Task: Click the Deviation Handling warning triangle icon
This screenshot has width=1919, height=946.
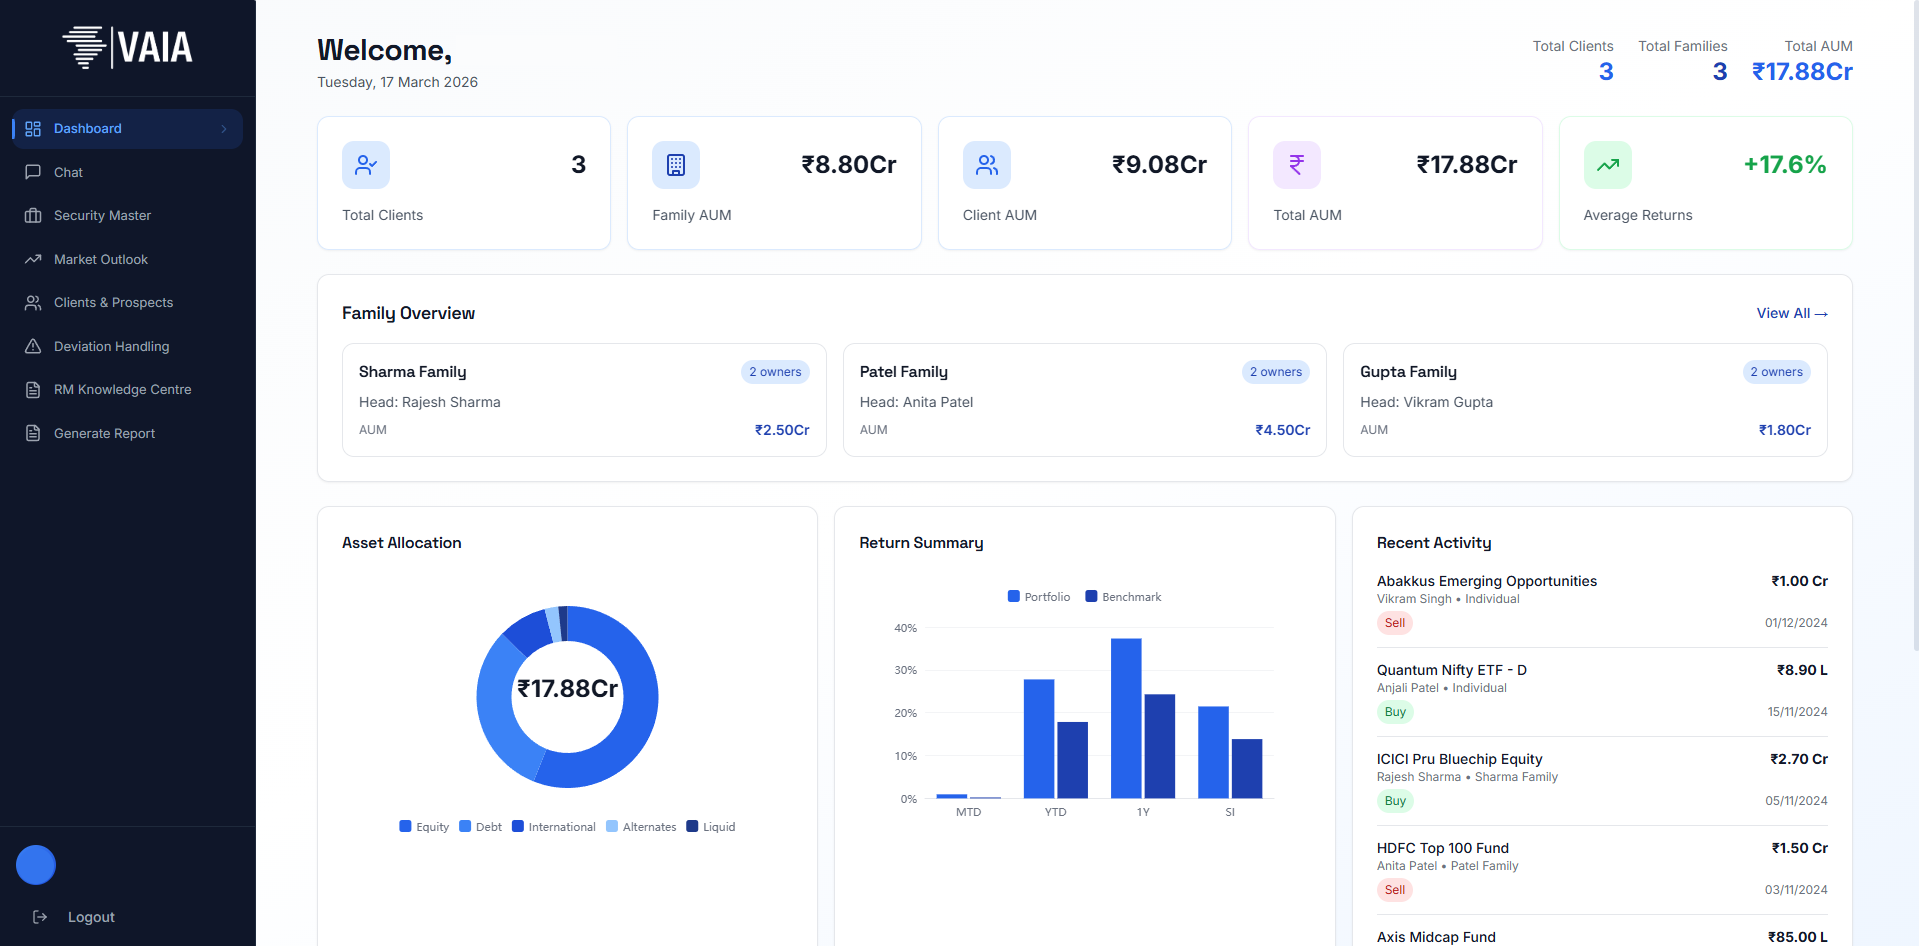Action: pos(33,346)
